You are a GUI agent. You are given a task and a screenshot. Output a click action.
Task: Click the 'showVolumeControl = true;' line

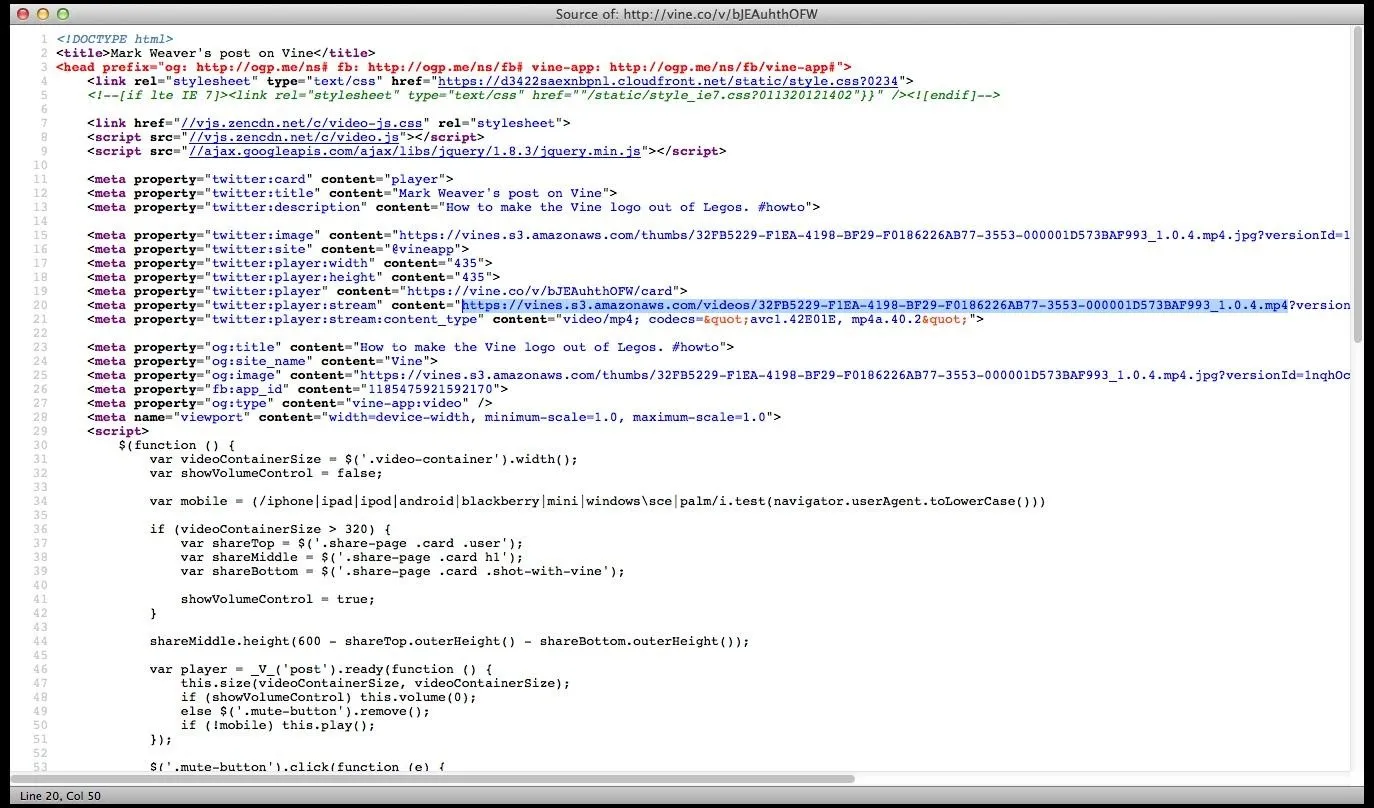[x=278, y=599]
